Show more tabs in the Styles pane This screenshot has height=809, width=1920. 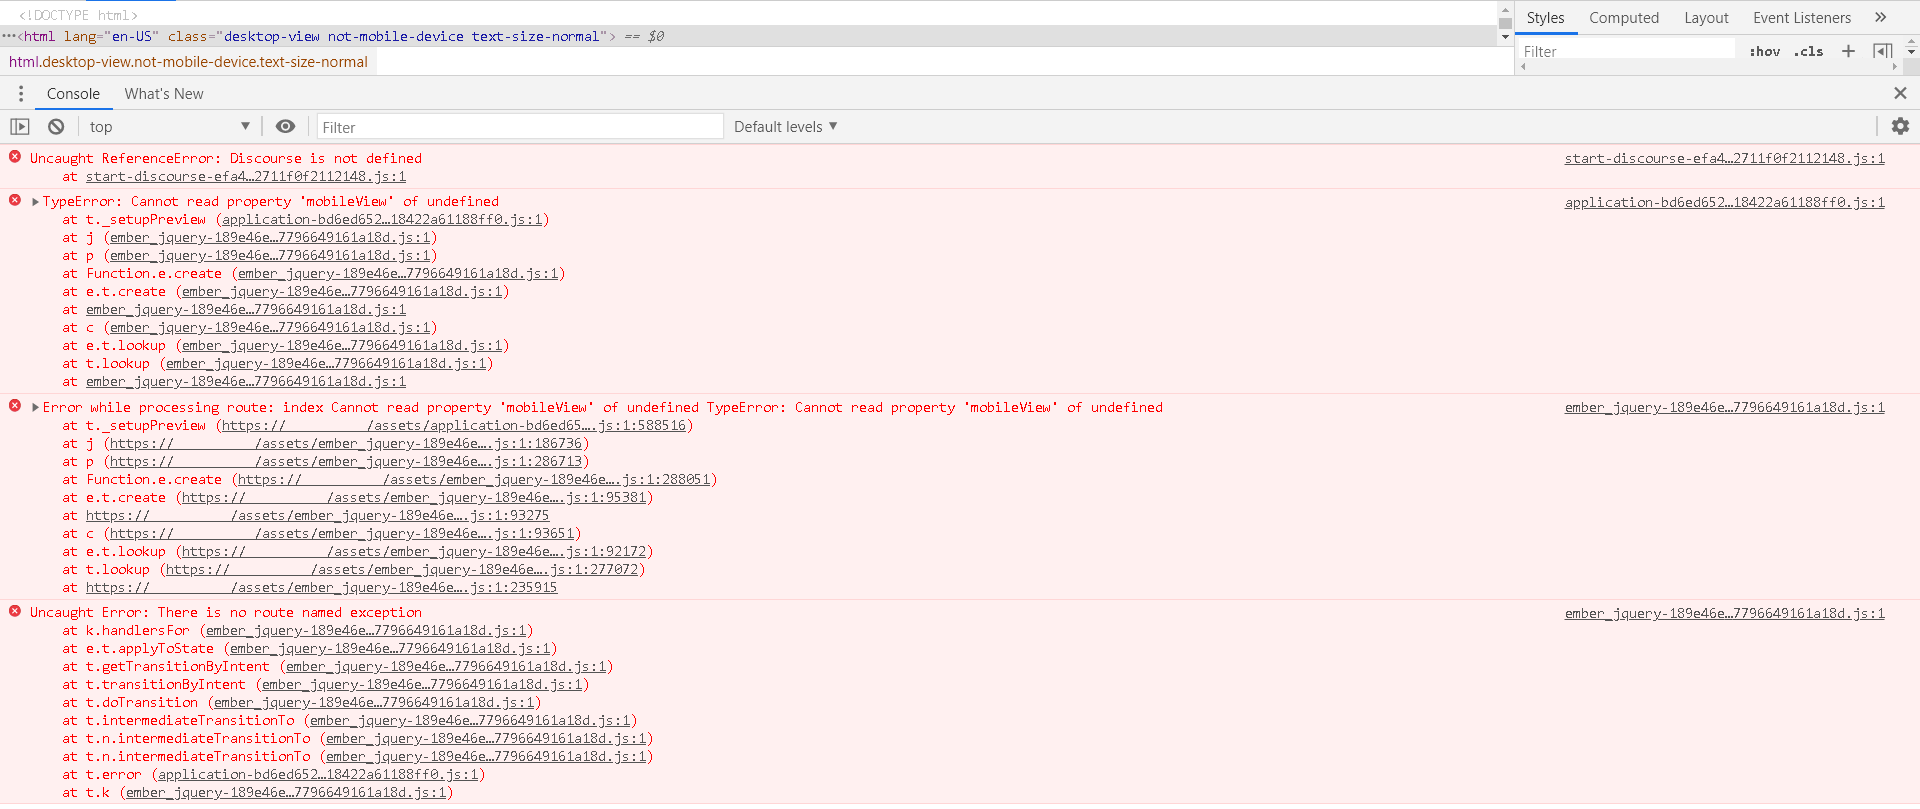[1880, 17]
